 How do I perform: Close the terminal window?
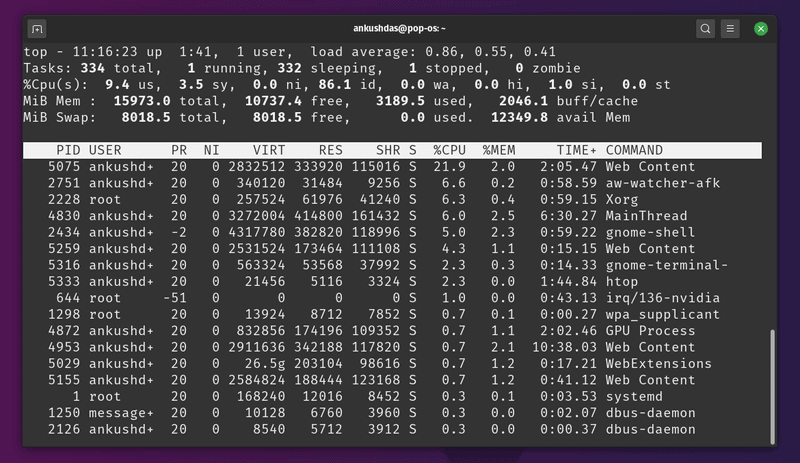(x=761, y=29)
